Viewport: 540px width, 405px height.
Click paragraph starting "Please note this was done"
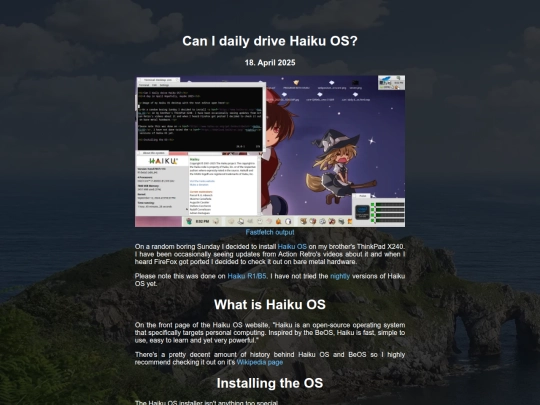tap(270, 280)
